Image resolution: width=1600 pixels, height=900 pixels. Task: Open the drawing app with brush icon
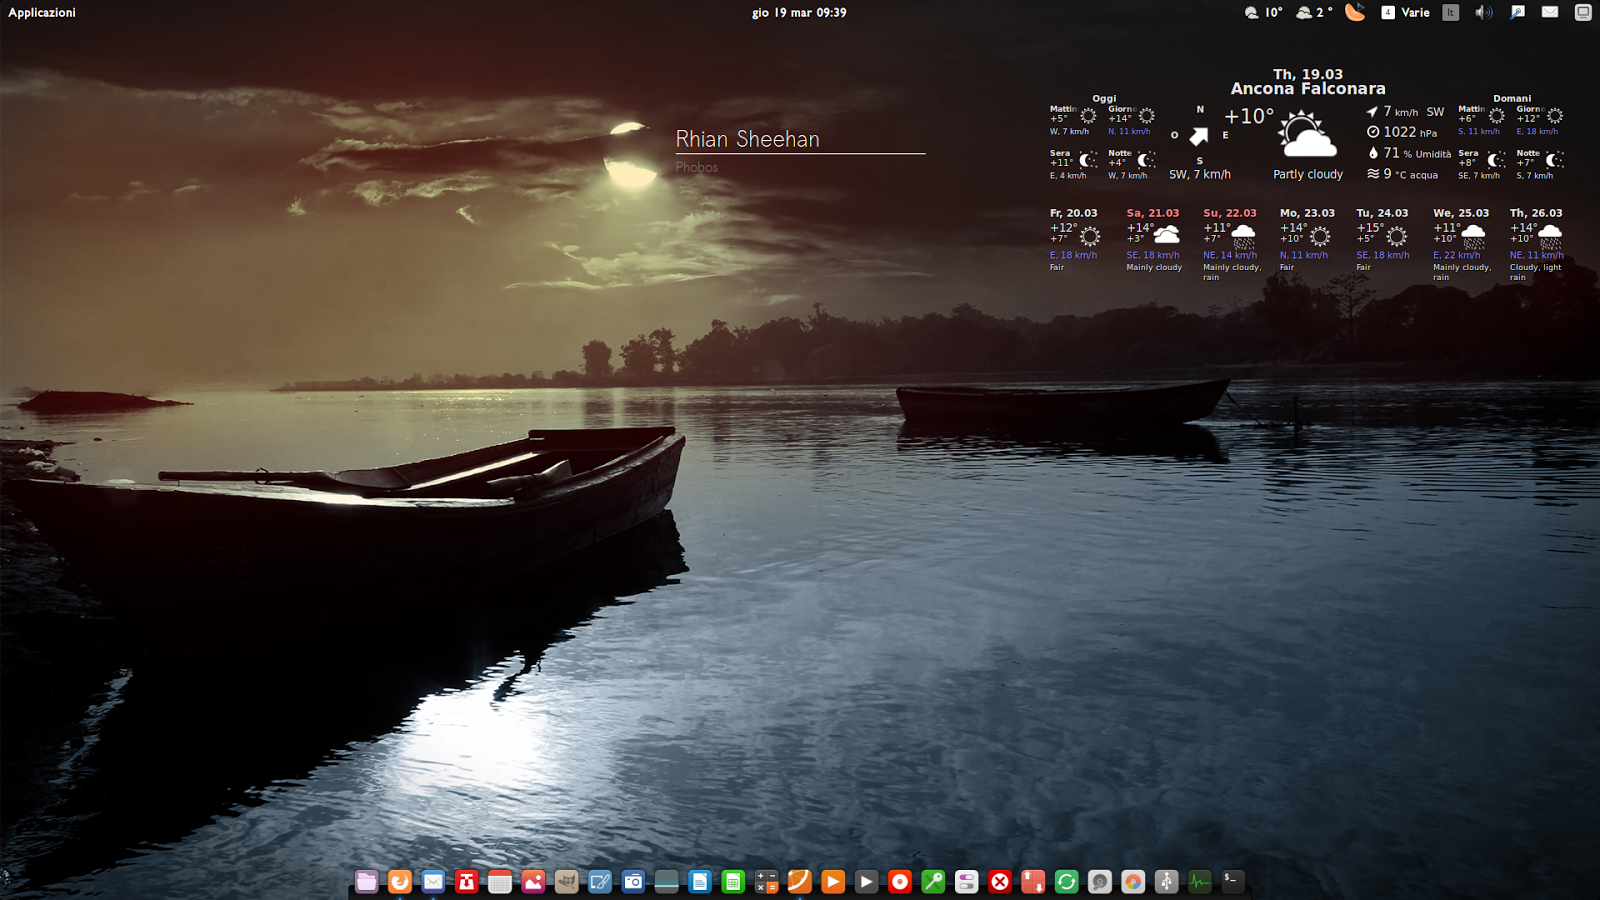[x=600, y=881]
